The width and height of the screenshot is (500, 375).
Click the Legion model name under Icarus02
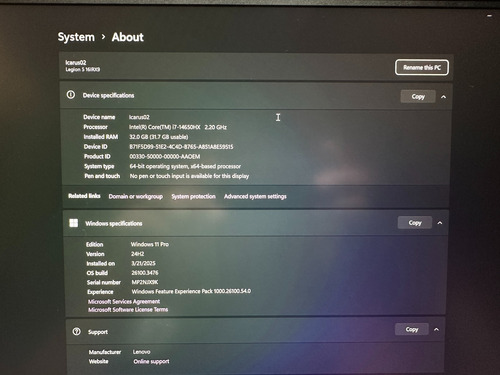(x=83, y=69)
